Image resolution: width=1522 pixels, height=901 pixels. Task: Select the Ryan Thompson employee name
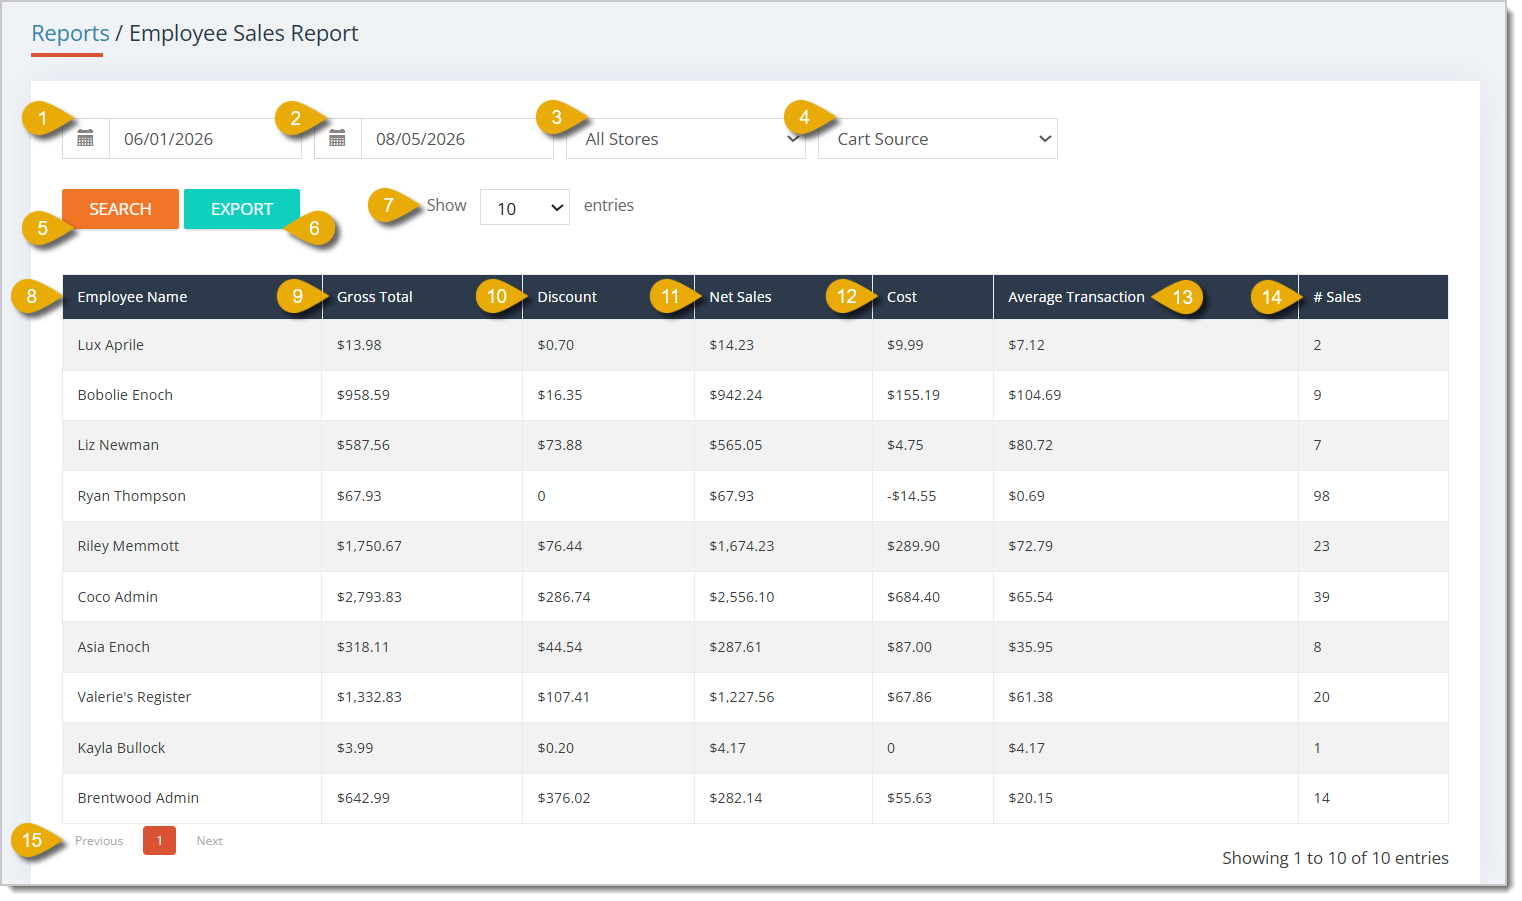point(132,496)
